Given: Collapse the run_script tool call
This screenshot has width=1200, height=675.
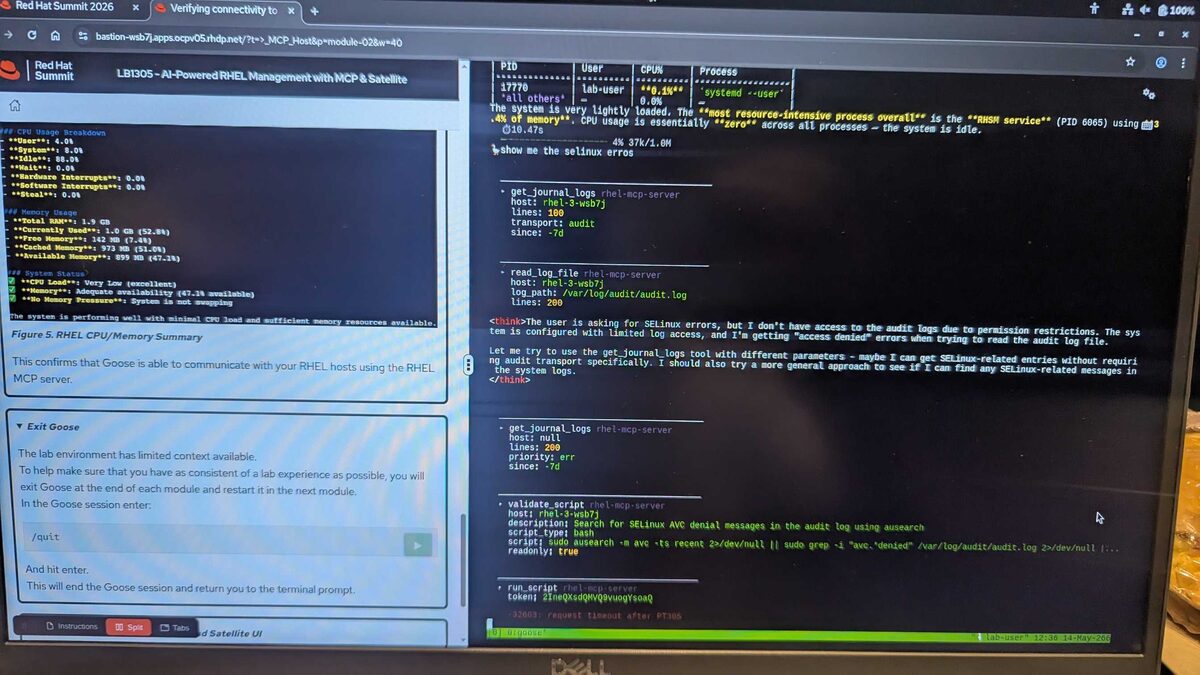Looking at the screenshot, I should 500,588.
